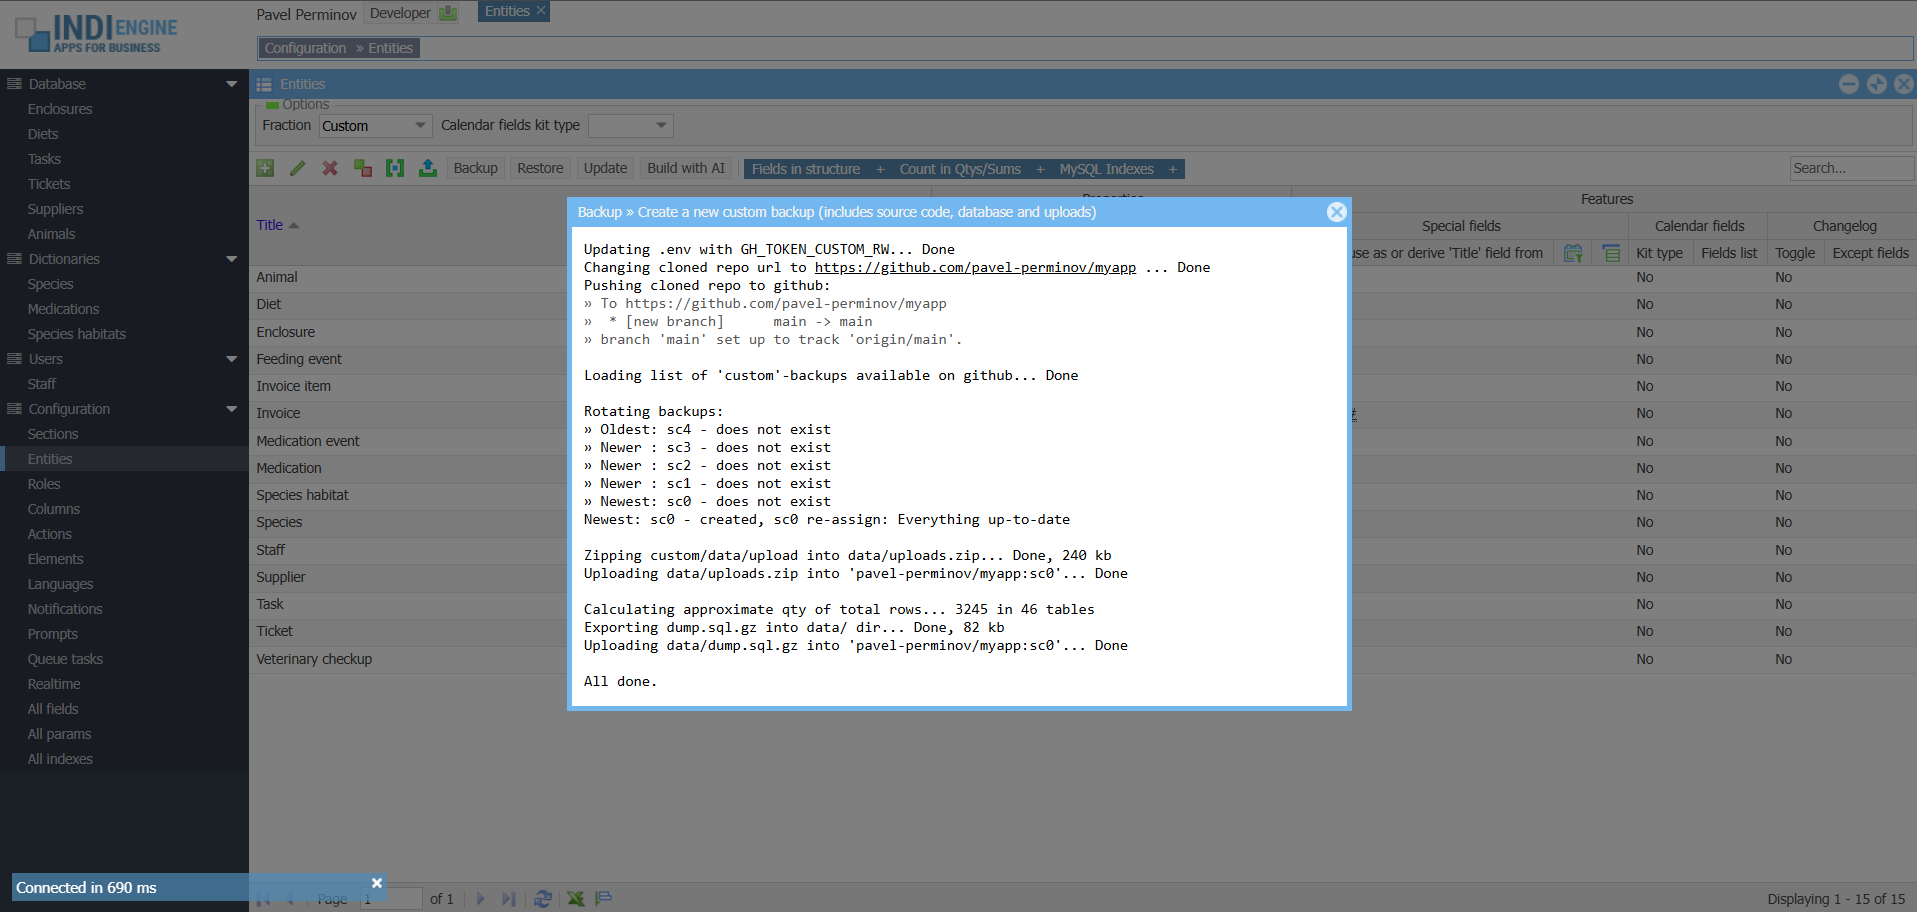Click the pencil edit icon in toolbar
This screenshot has height=912, width=1917.
(297, 168)
